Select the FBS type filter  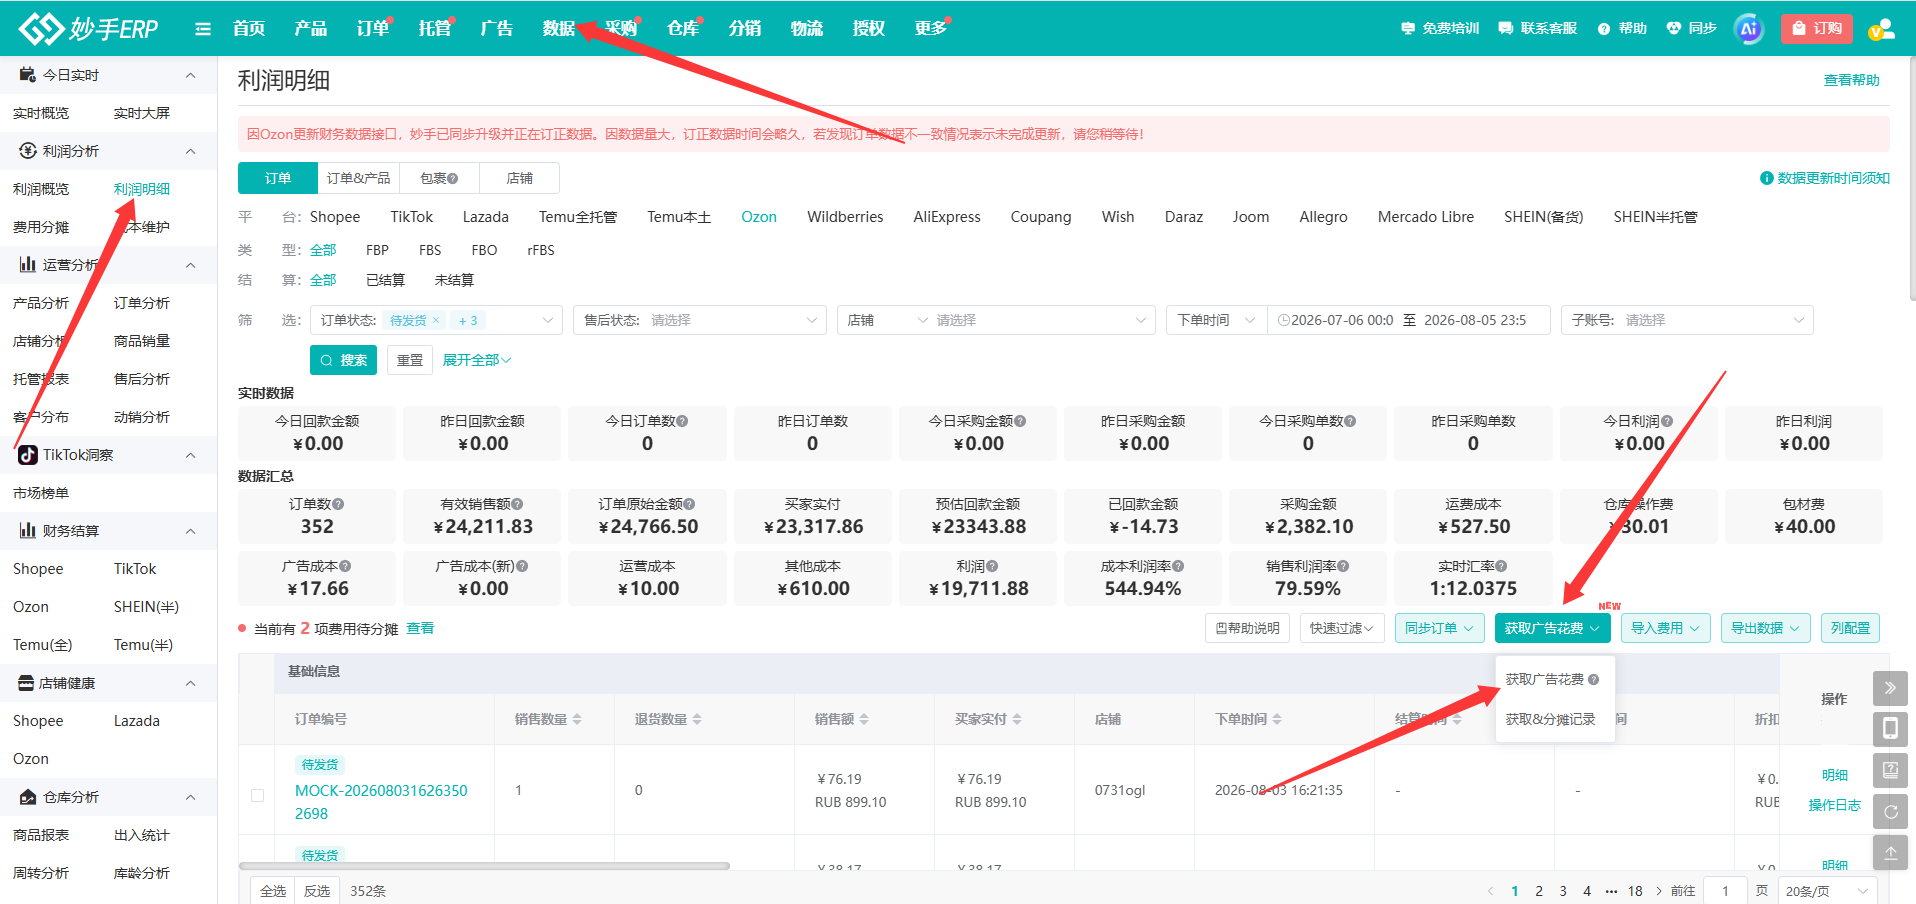430,250
